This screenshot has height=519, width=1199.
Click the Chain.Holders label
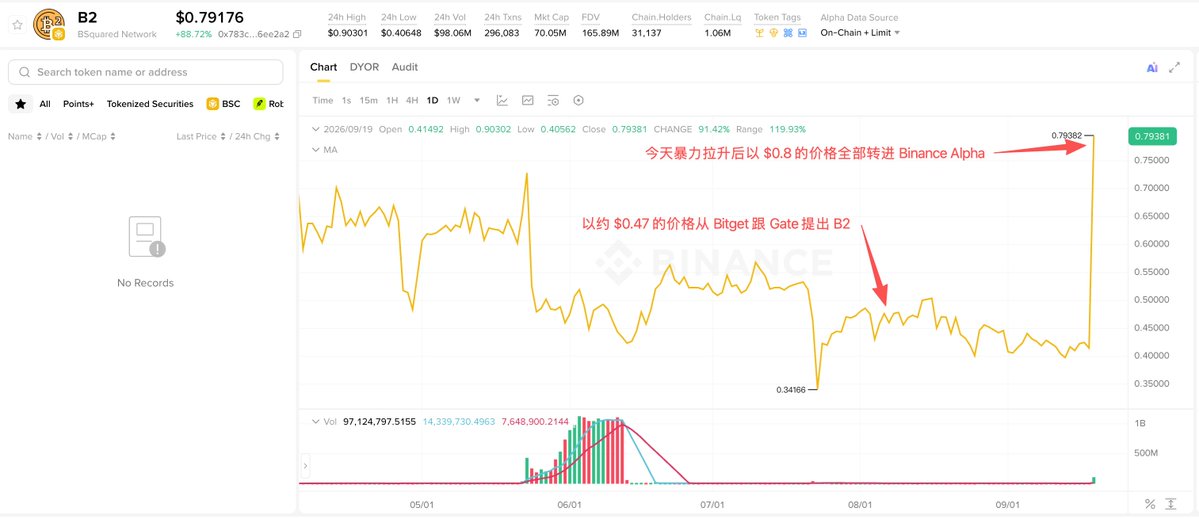(661, 18)
